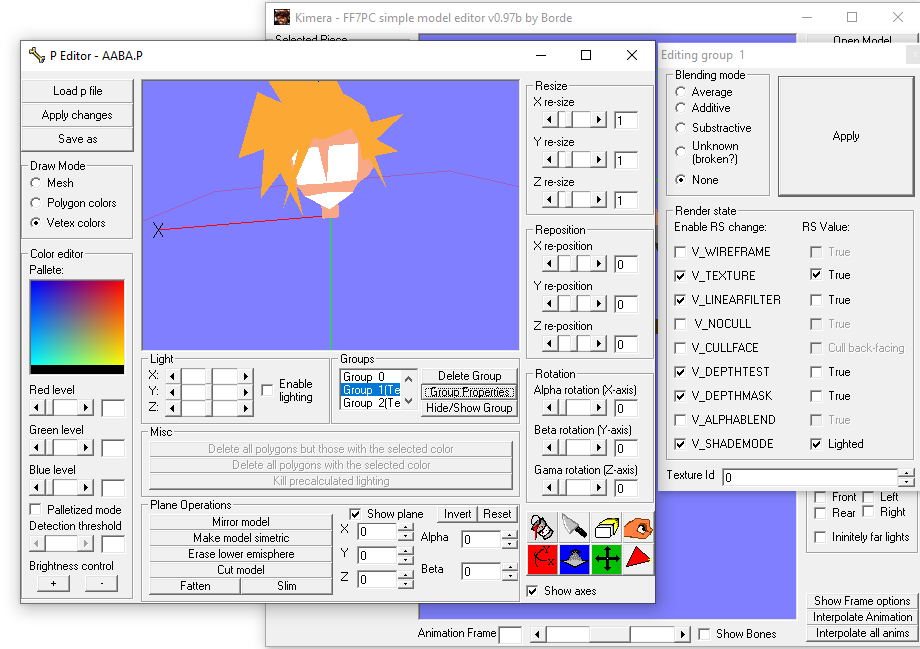The height and width of the screenshot is (649, 920).
Task: Select the blue mound-shaped tool
Action: pos(574,559)
